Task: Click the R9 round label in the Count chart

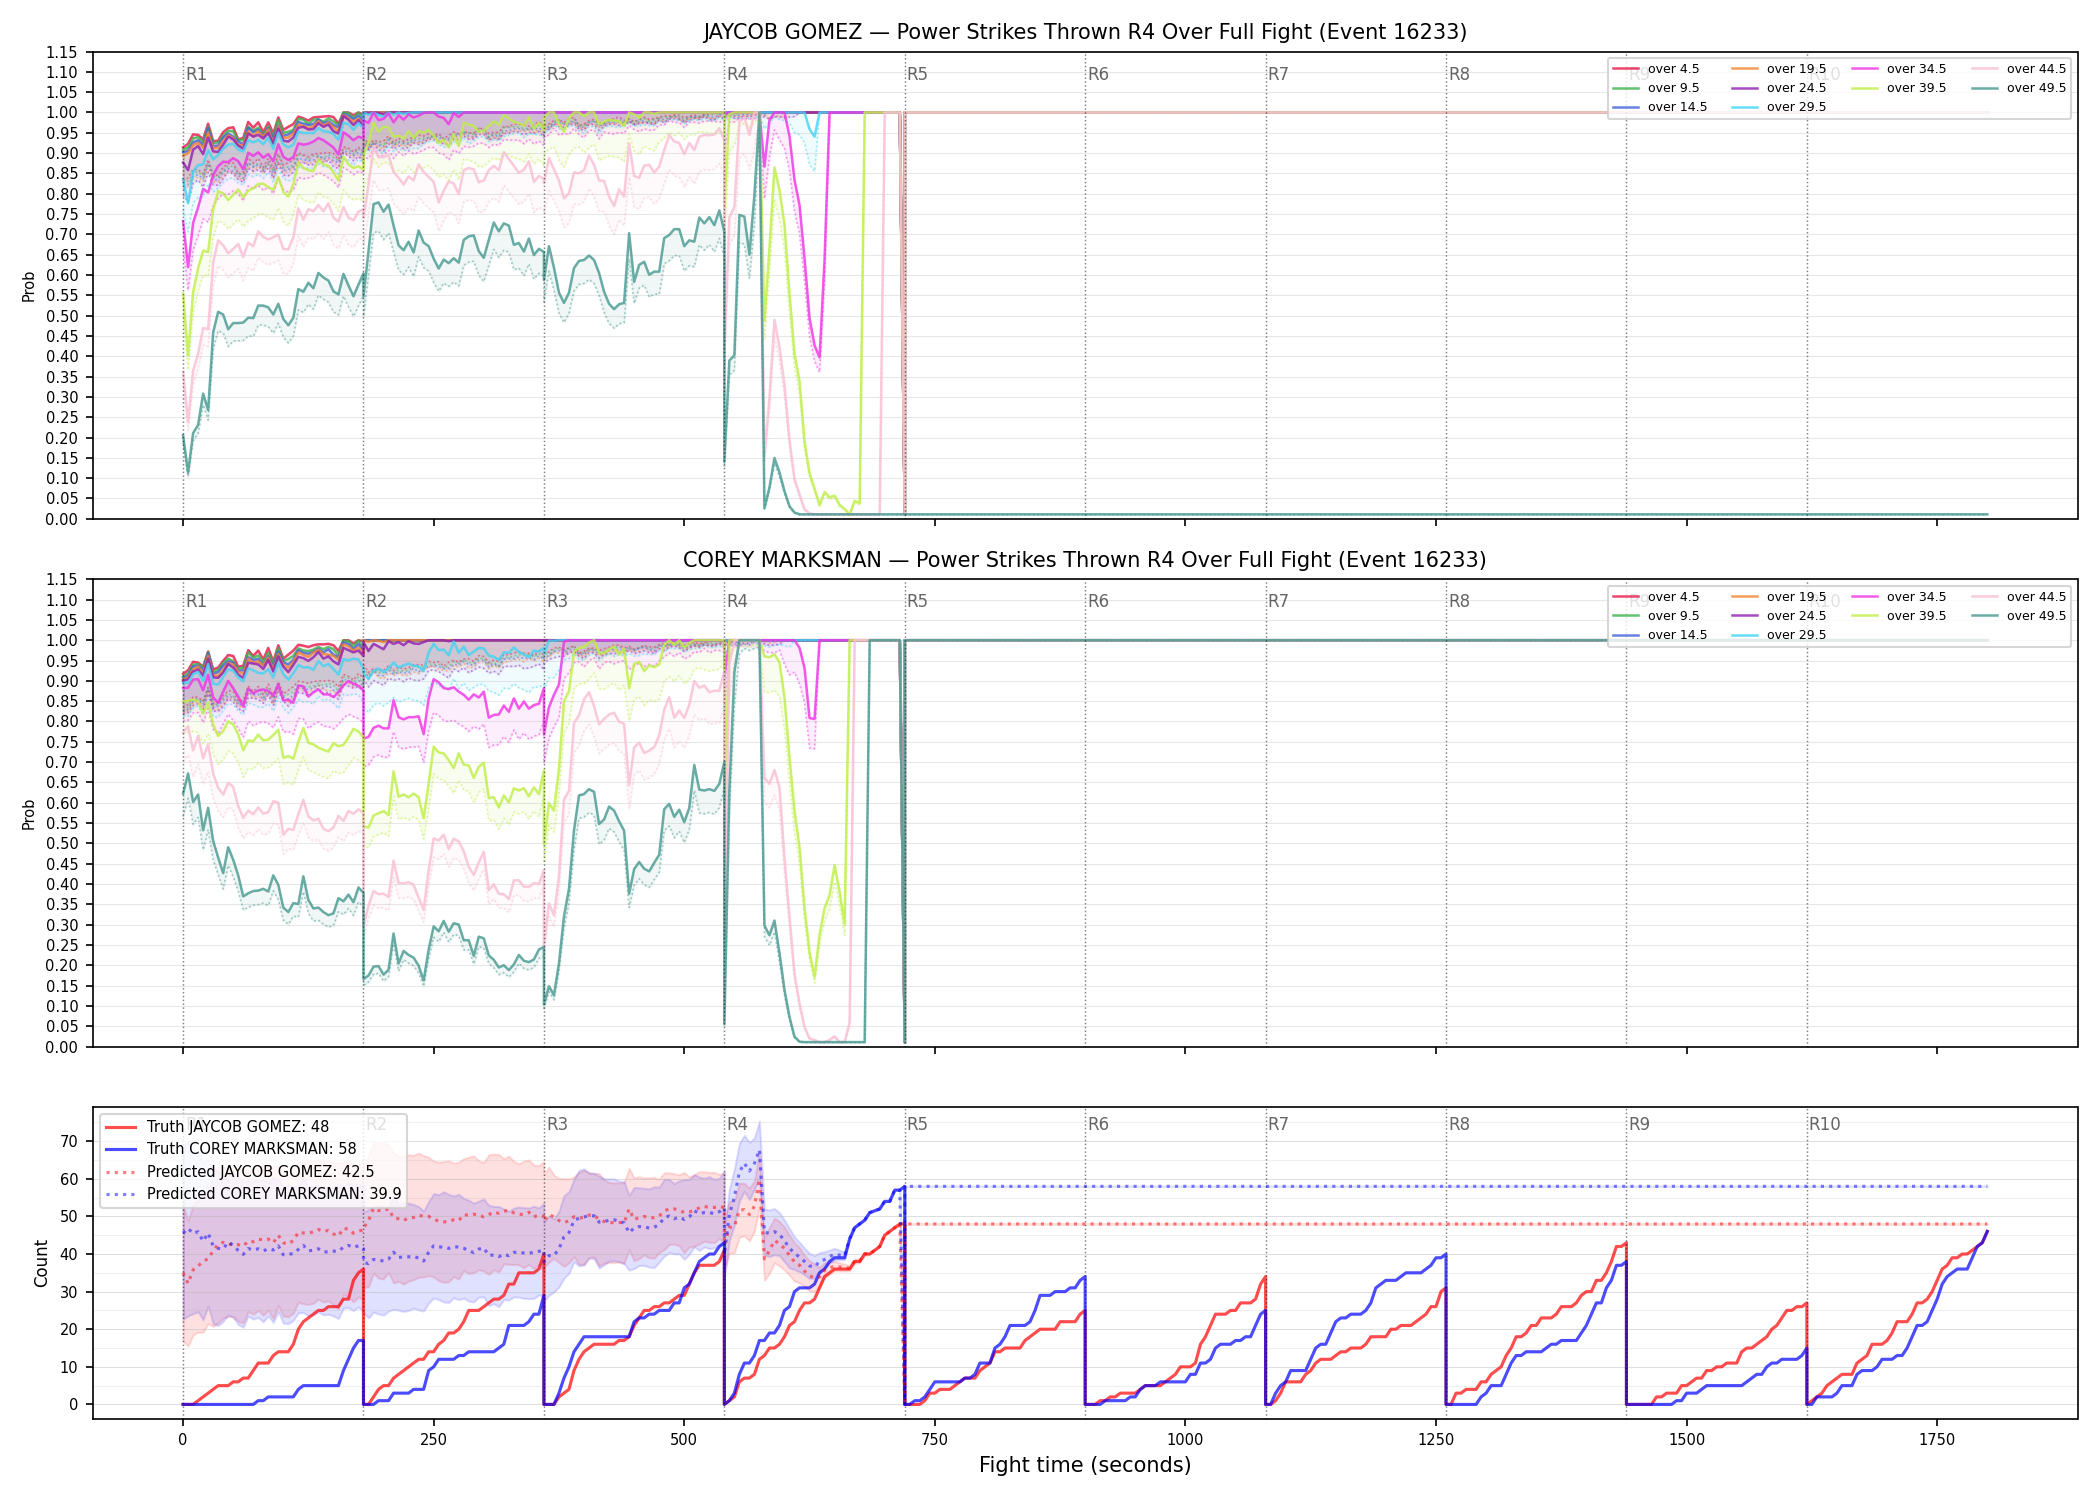Action: click(x=1639, y=1124)
